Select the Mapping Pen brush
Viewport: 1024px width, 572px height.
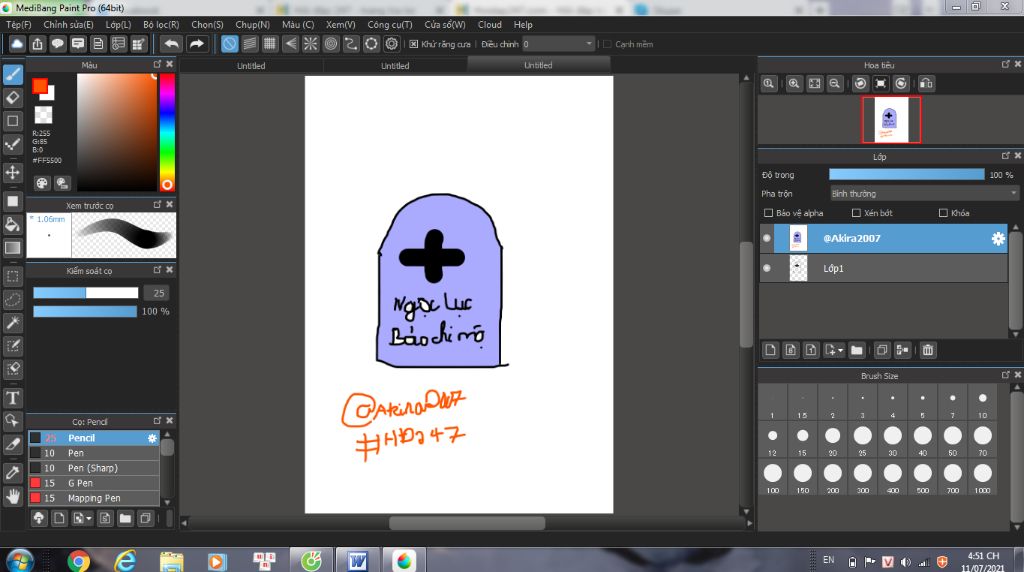(x=94, y=498)
